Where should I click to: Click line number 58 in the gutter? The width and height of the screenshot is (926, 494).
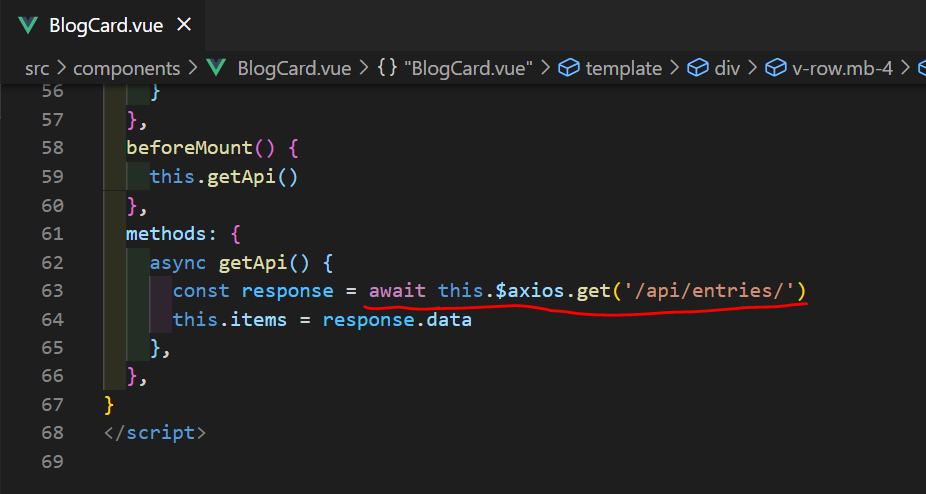(52, 148)
